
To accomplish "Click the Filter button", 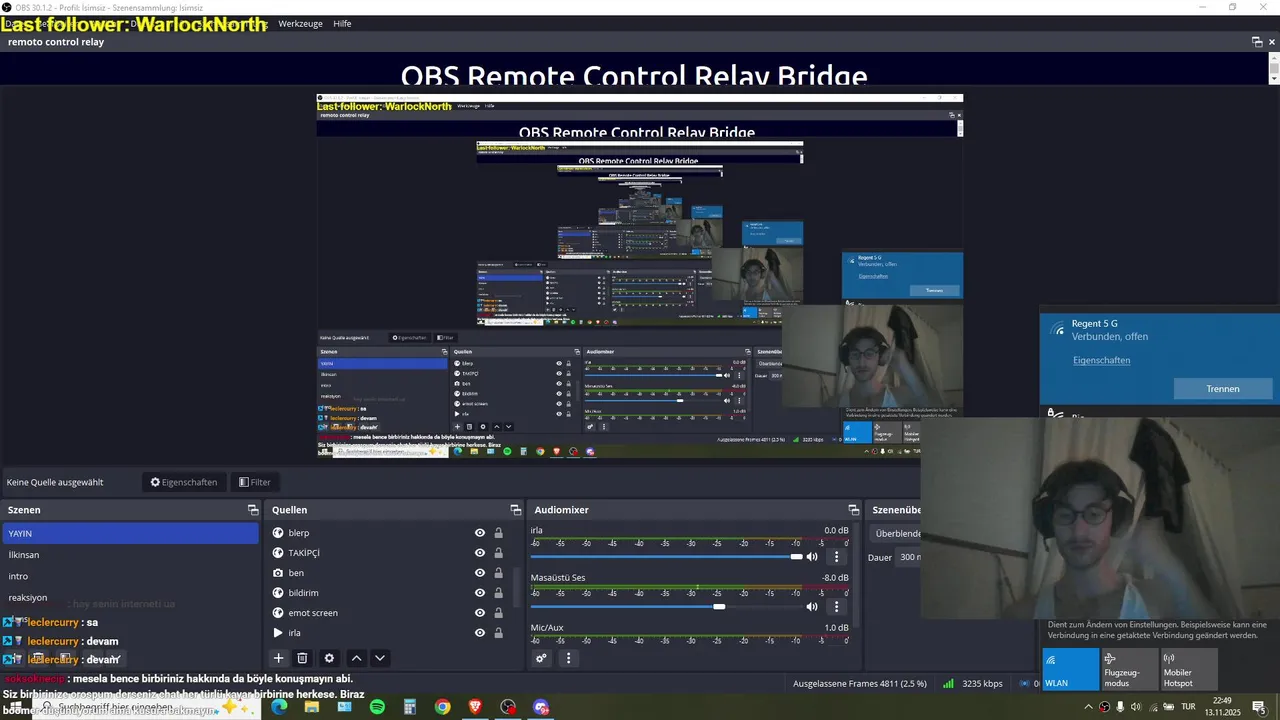I will coord(255,482).
